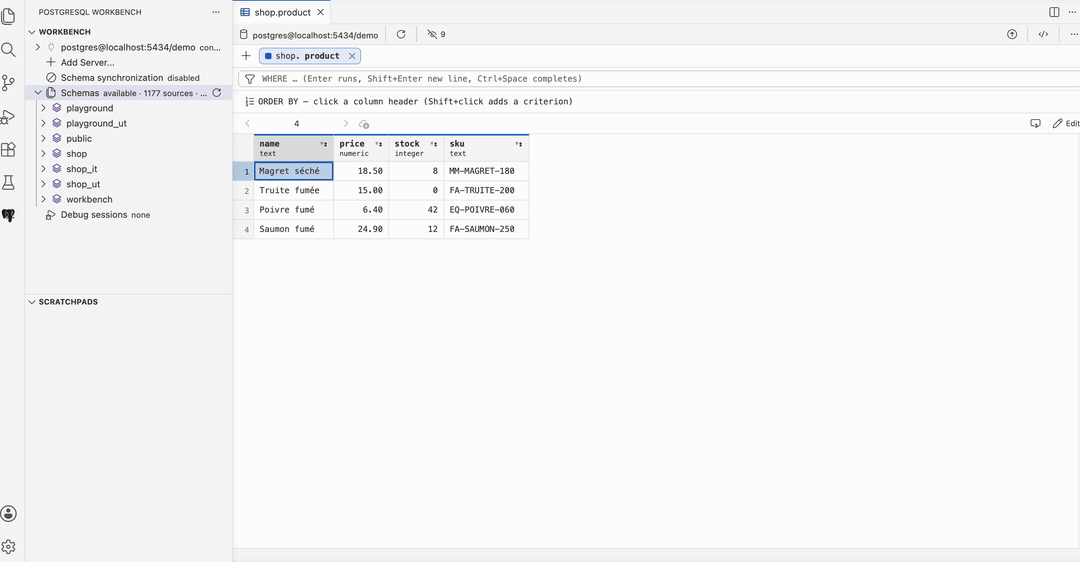The width and height of the screenshot is (1080, 562).
Task: Go to previous page with left chevron
Action: tap(247, 124)
